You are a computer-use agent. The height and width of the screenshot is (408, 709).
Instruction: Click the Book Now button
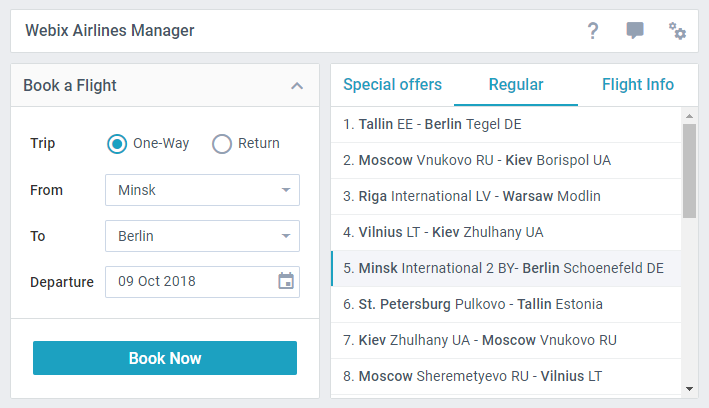click(165, 358)
